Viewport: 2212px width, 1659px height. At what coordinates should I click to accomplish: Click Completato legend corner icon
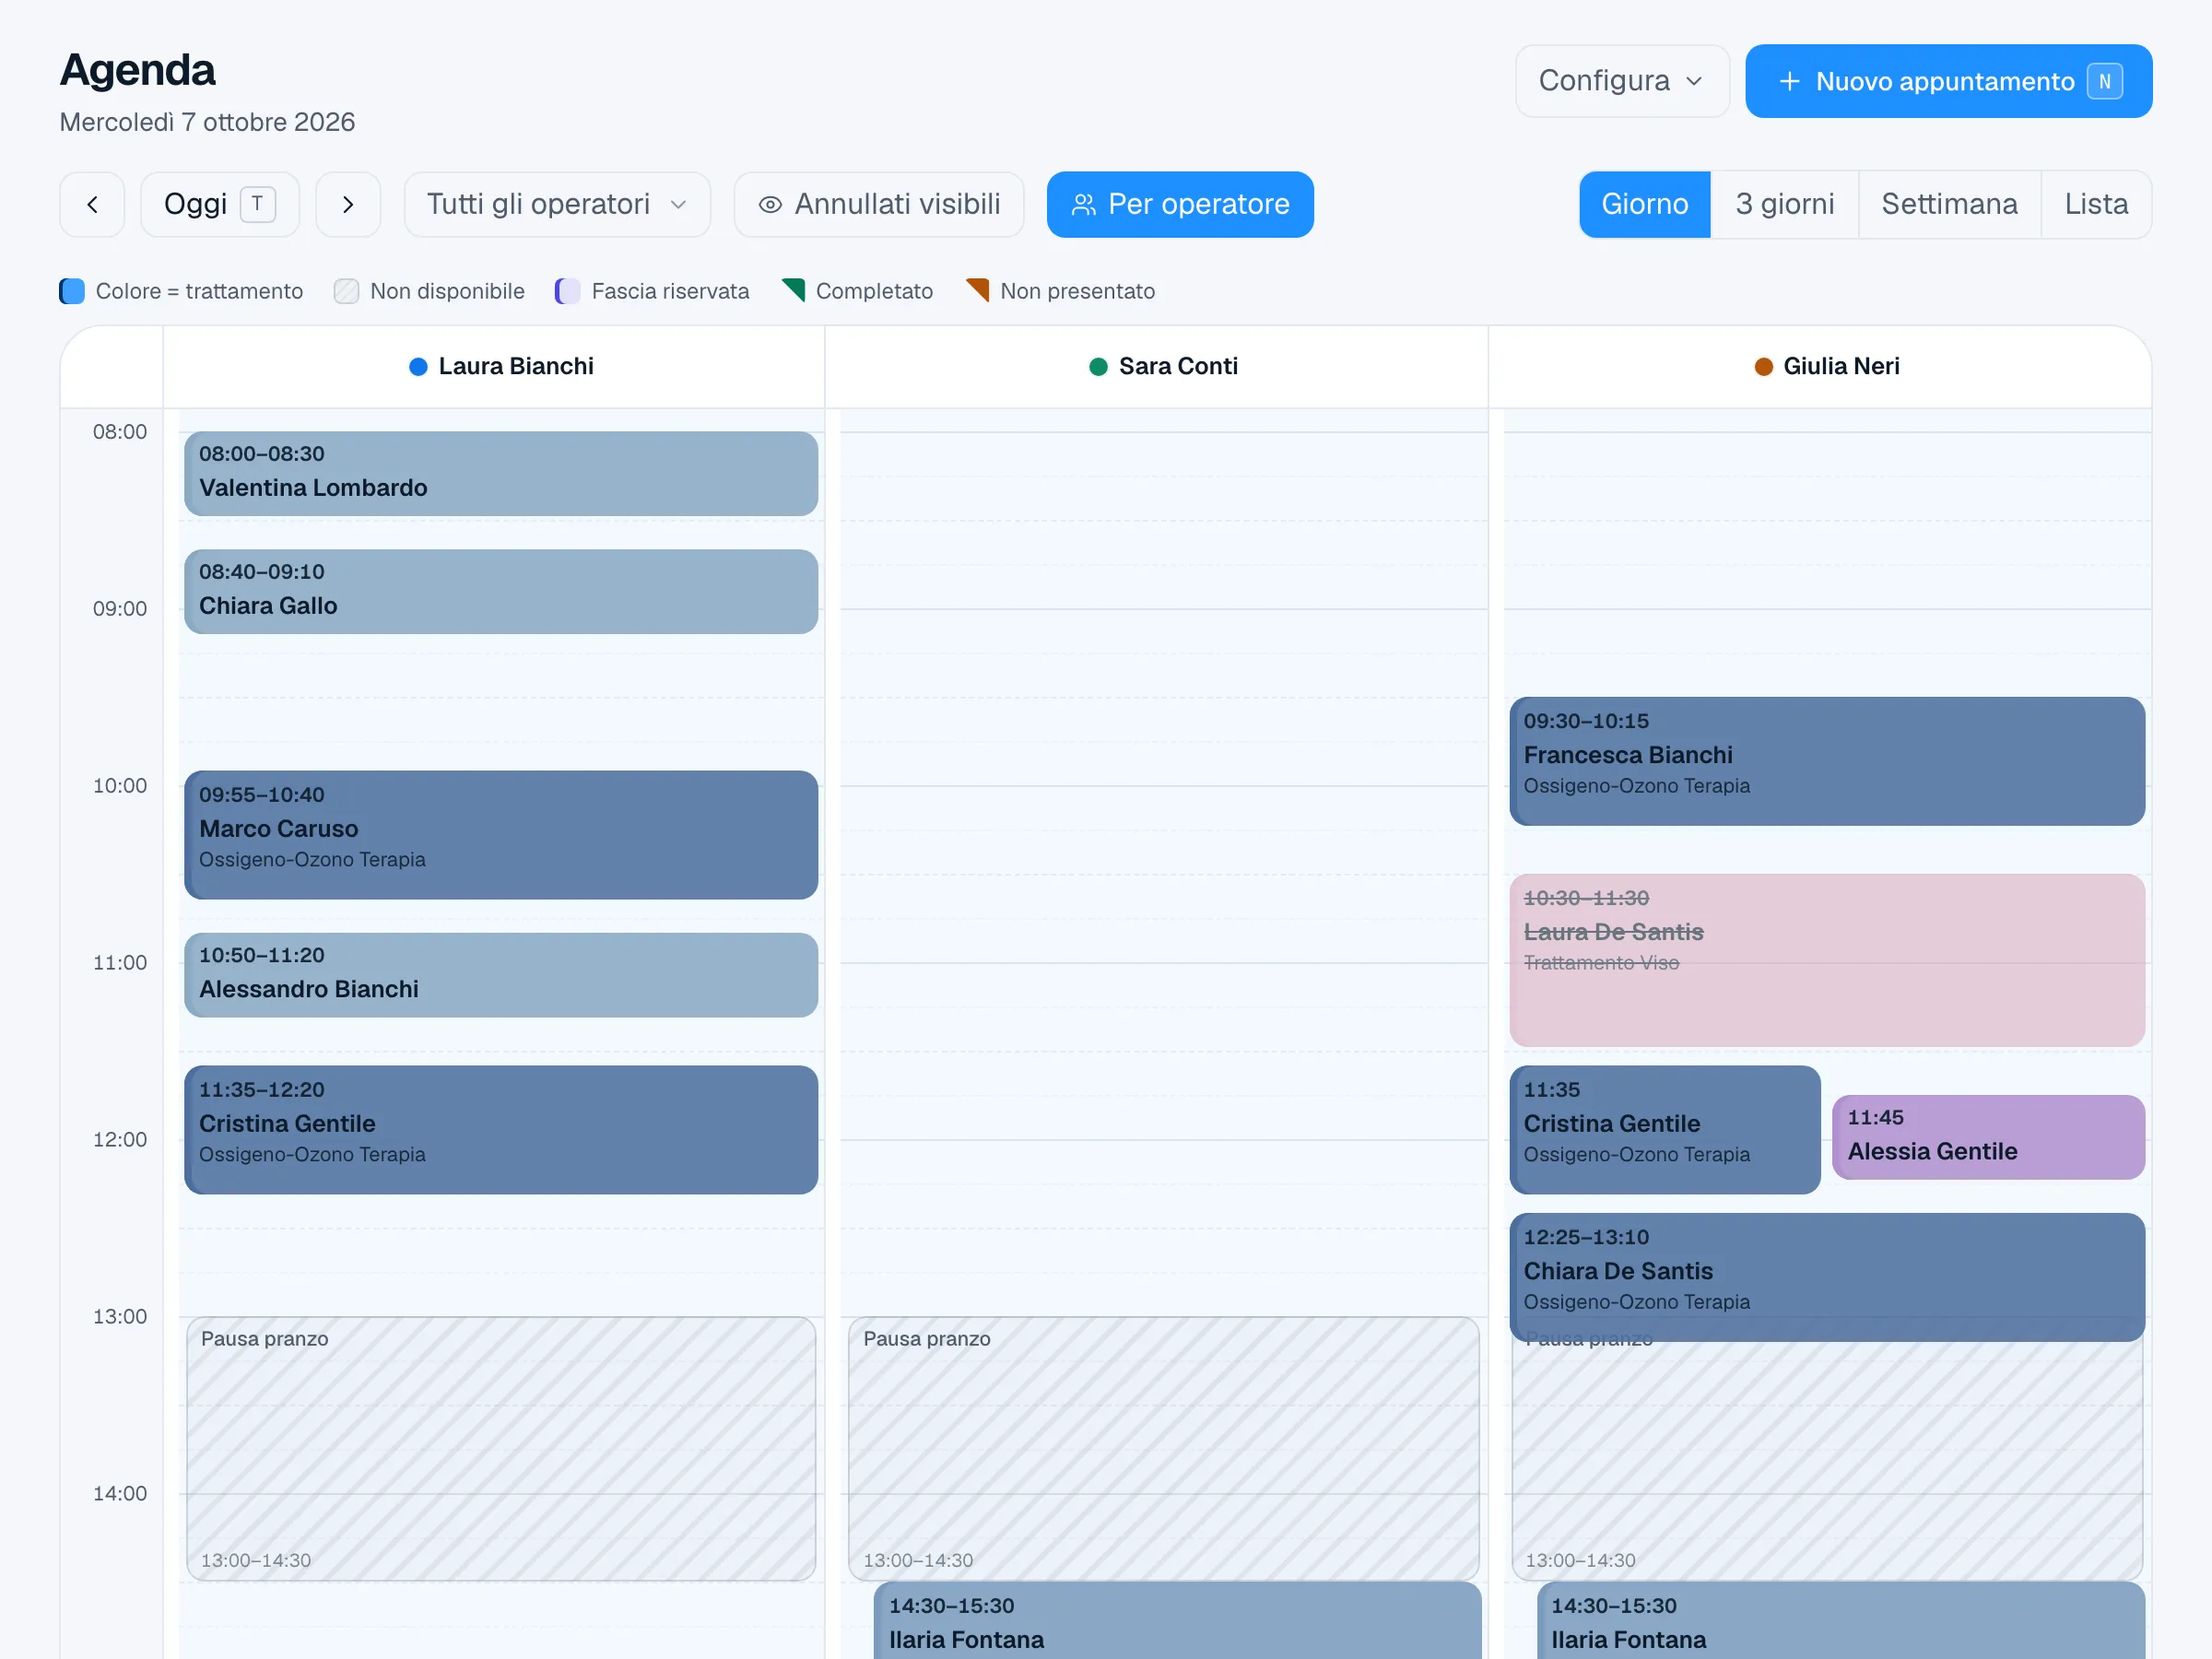click(793, 290)
